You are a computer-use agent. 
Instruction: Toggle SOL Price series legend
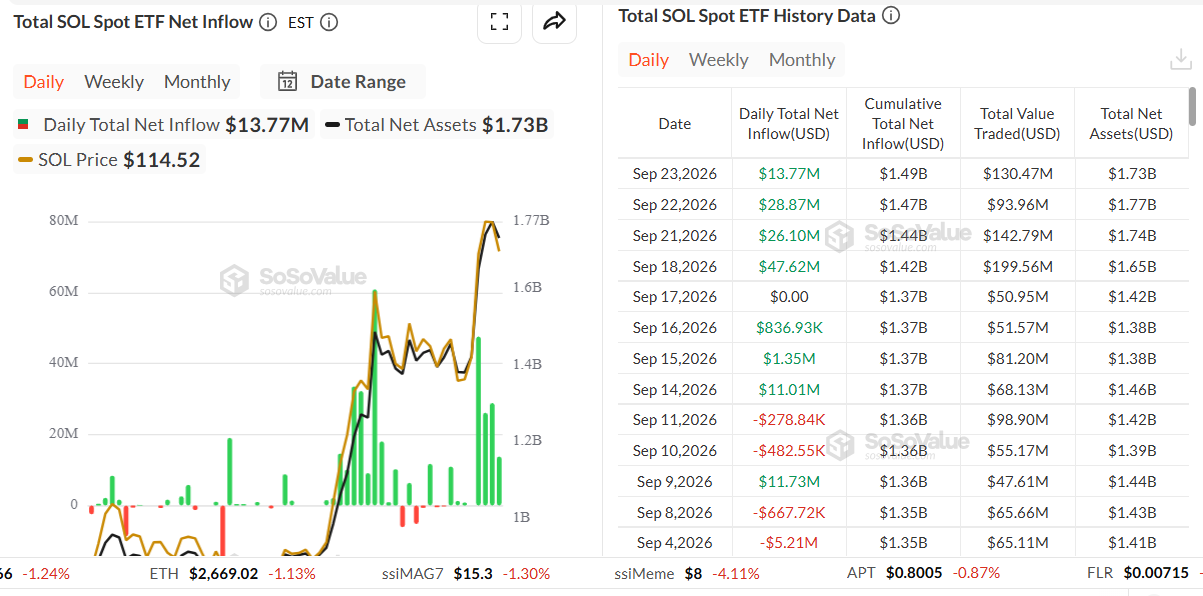coord(109,160)
